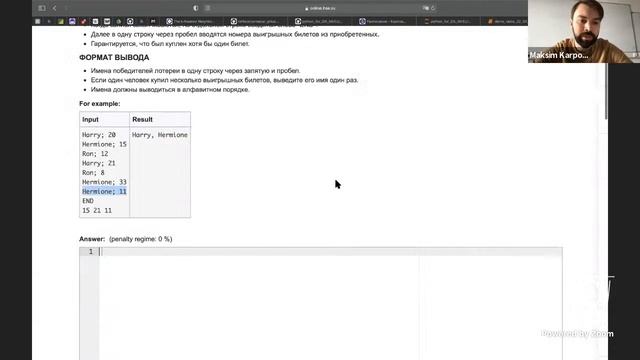640x360 pixels.
Task: Click the bullet starting 'Имена победителей лотереи'
Action: (196, 71)
